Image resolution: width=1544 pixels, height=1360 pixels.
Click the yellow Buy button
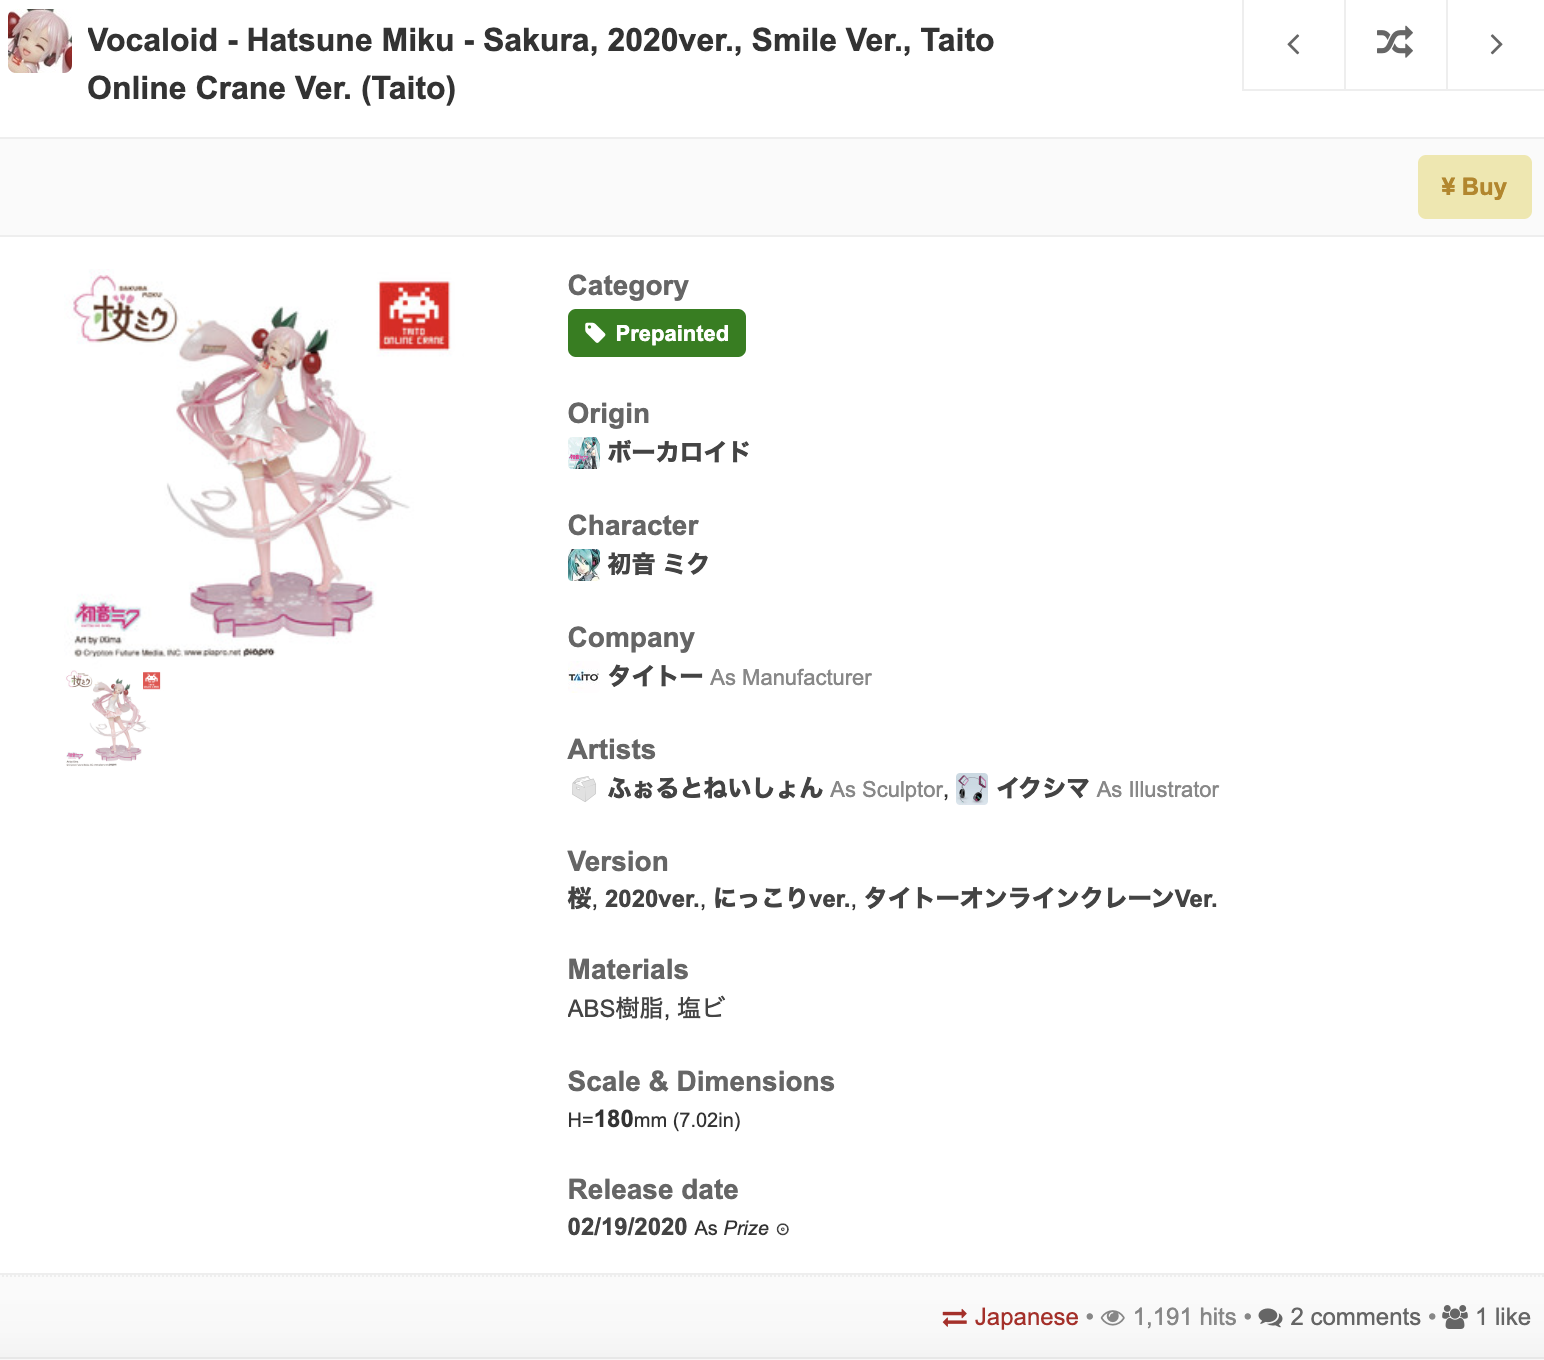1474,187
